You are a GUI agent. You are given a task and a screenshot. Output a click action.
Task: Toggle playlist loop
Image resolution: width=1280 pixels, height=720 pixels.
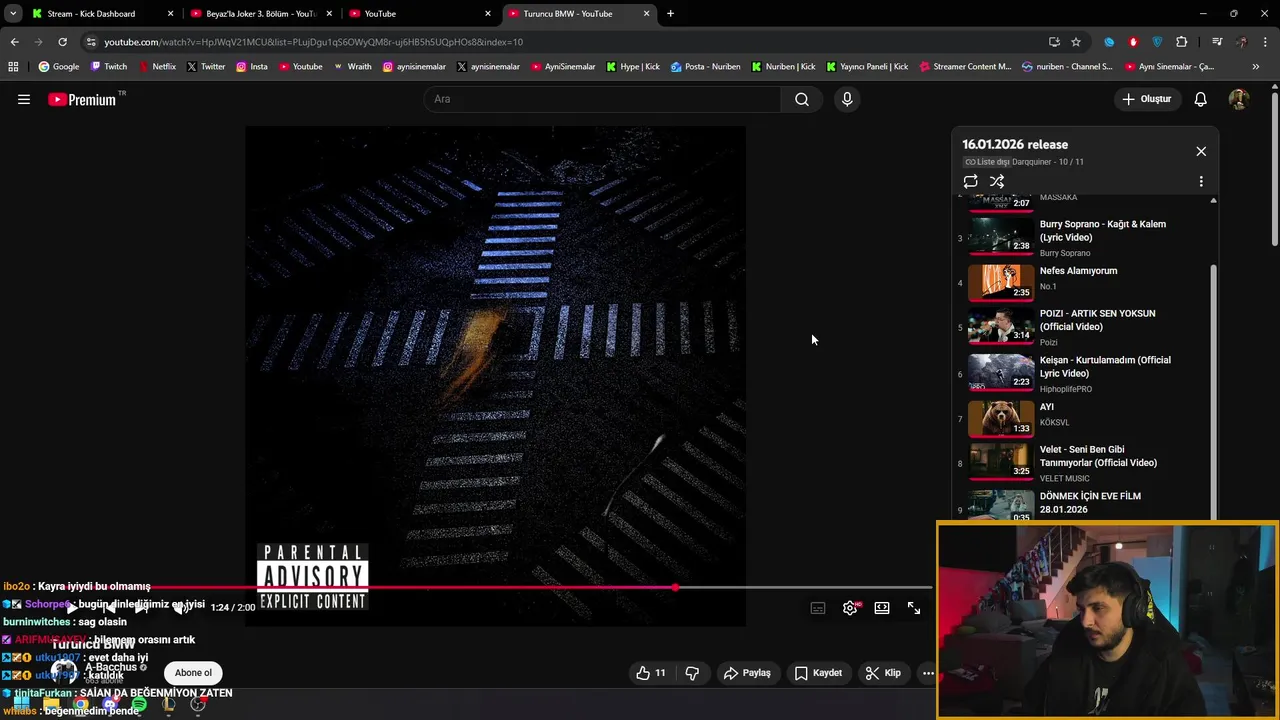point(970,181)
